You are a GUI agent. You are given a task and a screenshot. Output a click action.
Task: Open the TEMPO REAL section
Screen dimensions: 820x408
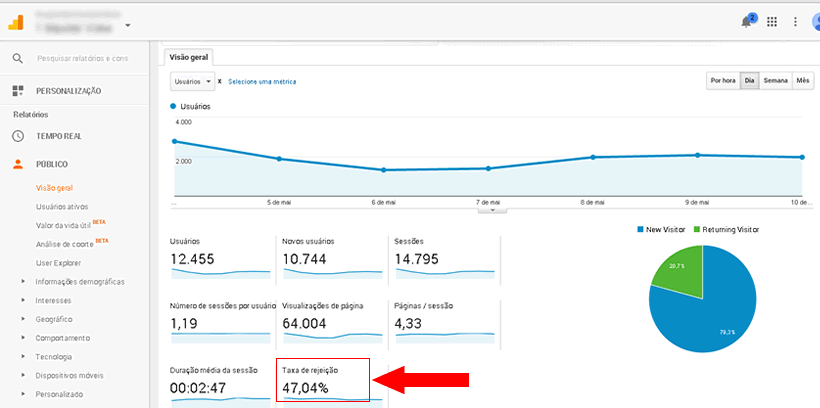59,136
